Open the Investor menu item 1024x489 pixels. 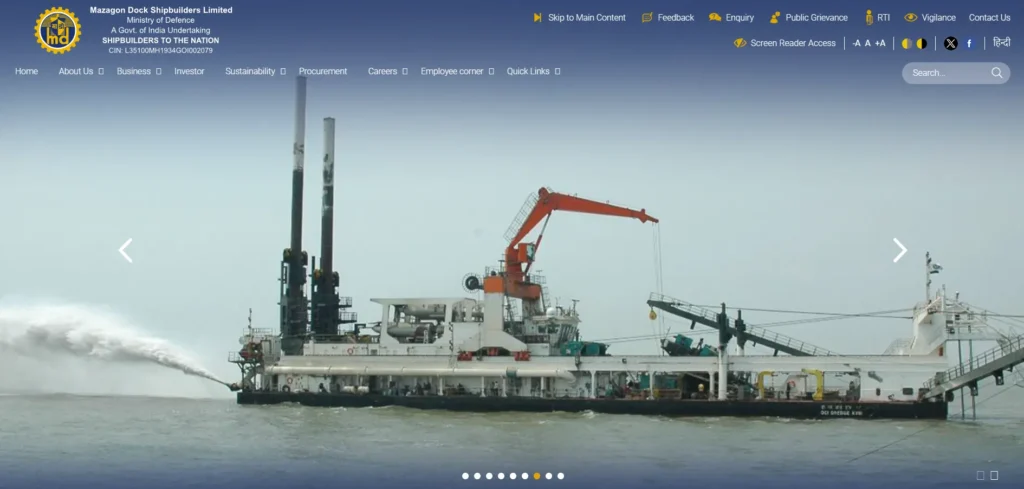[x=189, y=72]
